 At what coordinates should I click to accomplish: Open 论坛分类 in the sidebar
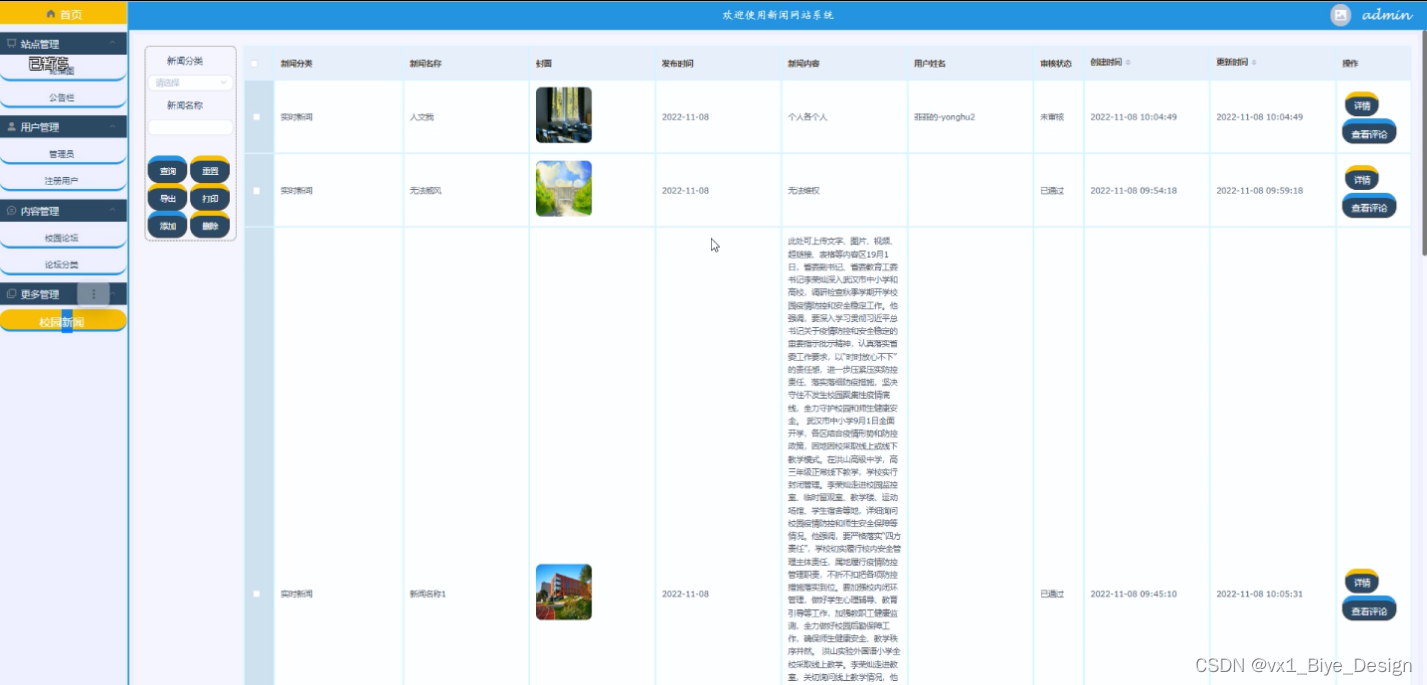point(63,265)
